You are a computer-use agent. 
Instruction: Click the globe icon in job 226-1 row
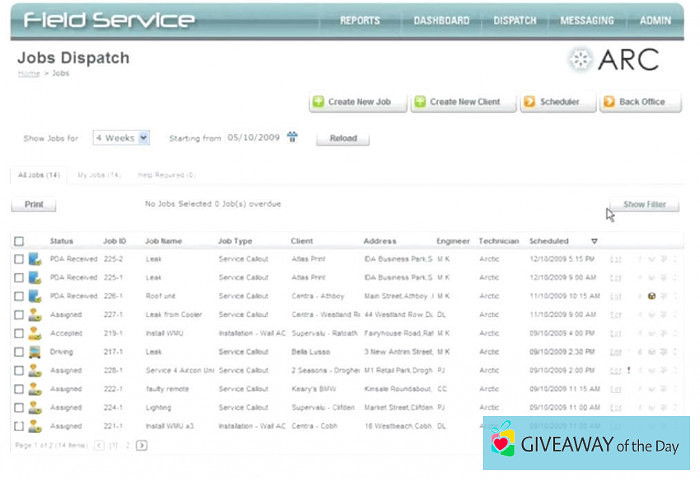point(651,296)
